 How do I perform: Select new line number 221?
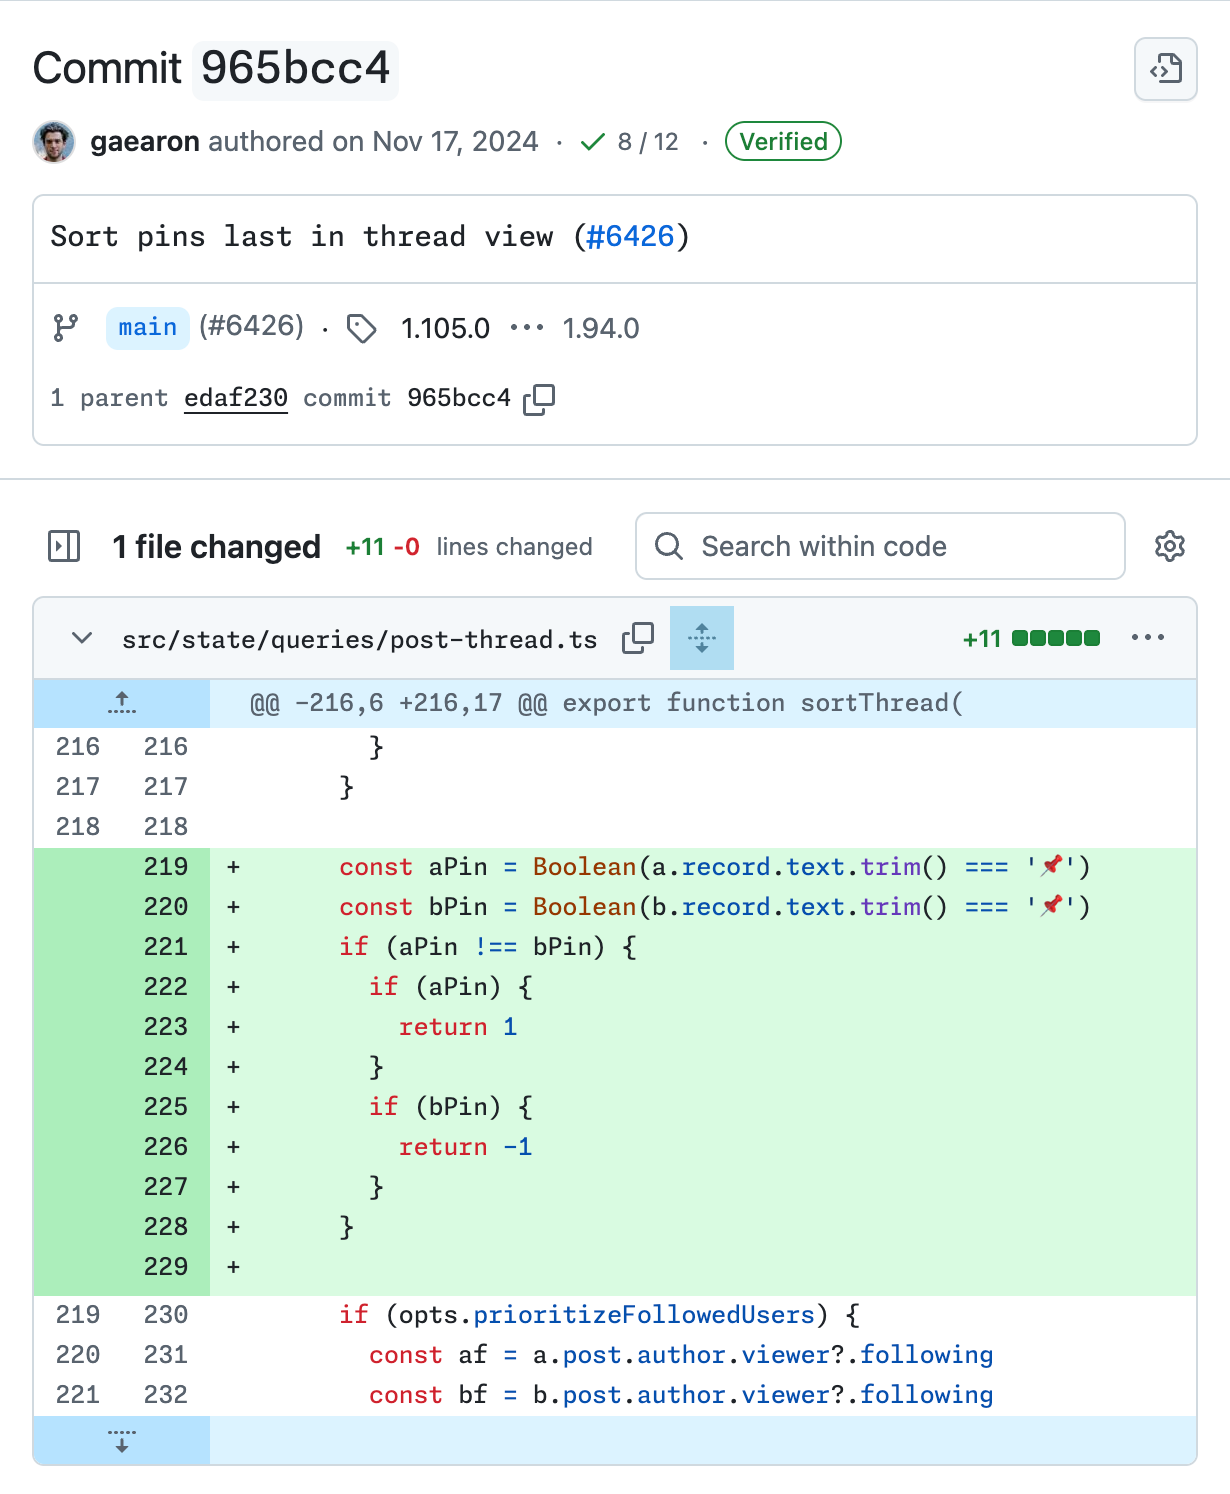(166, 947)
